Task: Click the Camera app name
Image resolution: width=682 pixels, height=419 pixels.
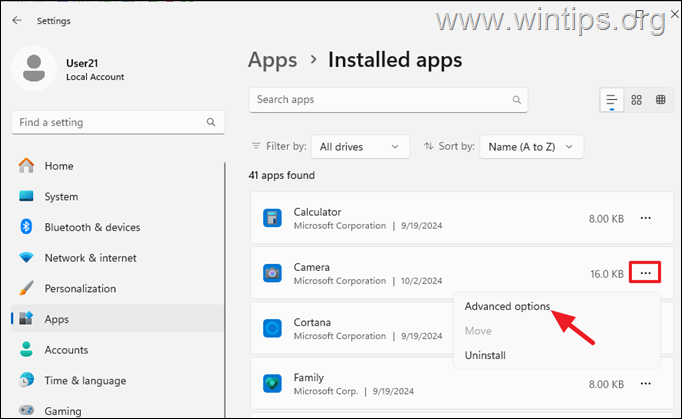Action: coord(311,267)
